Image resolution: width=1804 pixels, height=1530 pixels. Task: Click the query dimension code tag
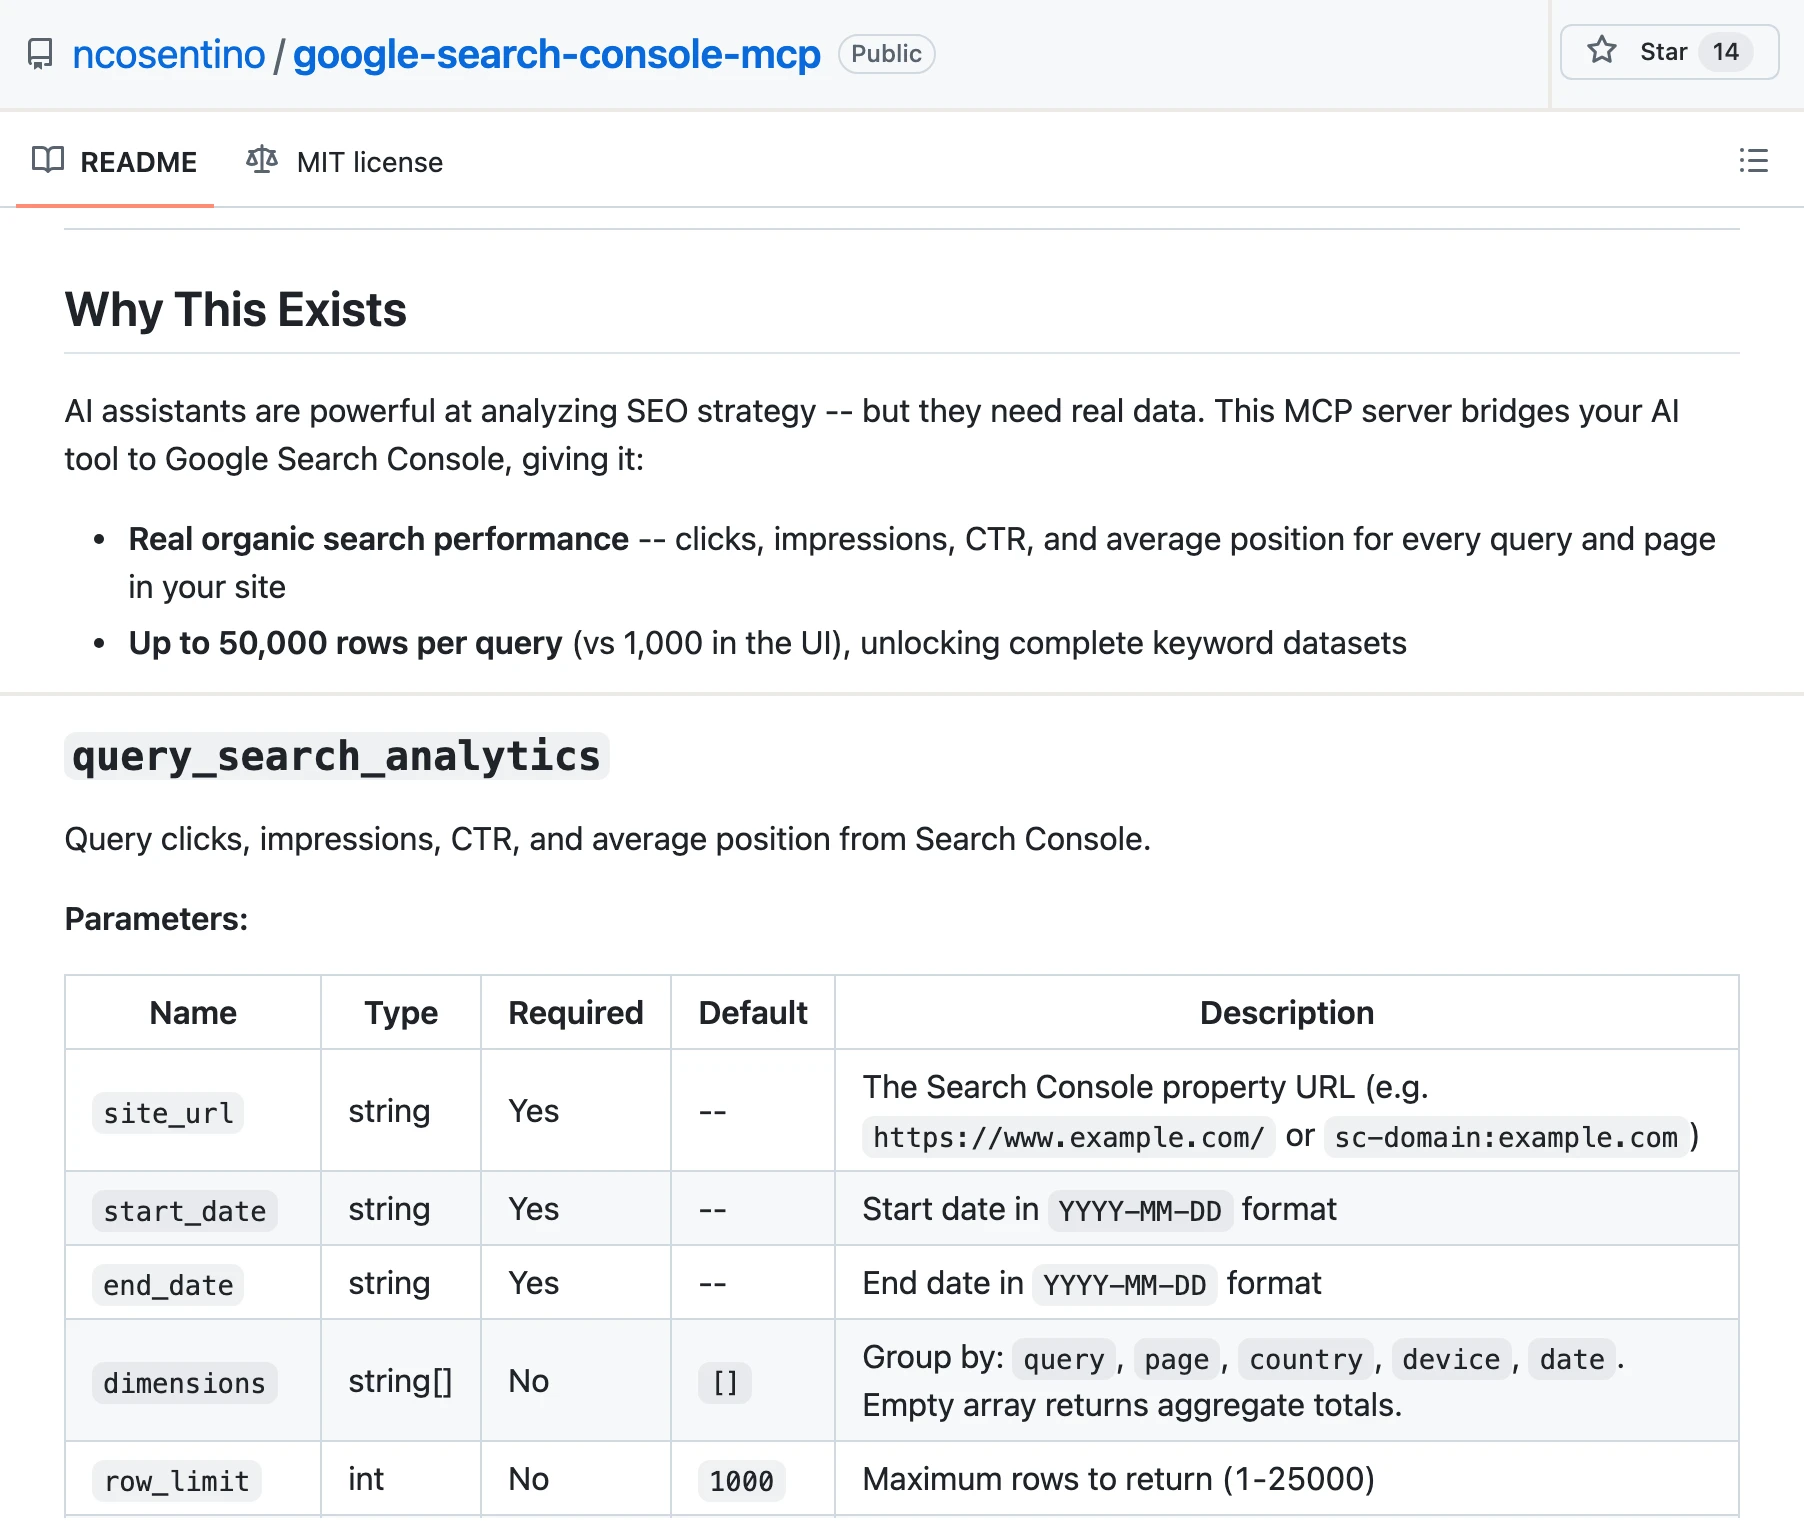click(x=1064, y=1359)
